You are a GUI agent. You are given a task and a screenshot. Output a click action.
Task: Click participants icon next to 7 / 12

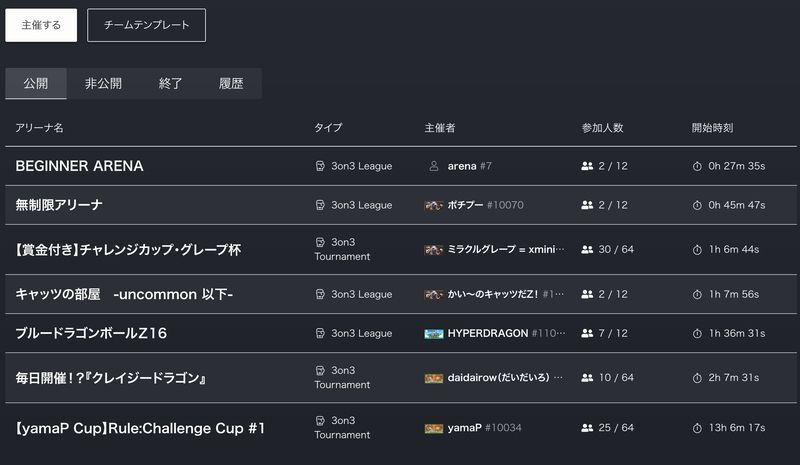click(587, 333)
